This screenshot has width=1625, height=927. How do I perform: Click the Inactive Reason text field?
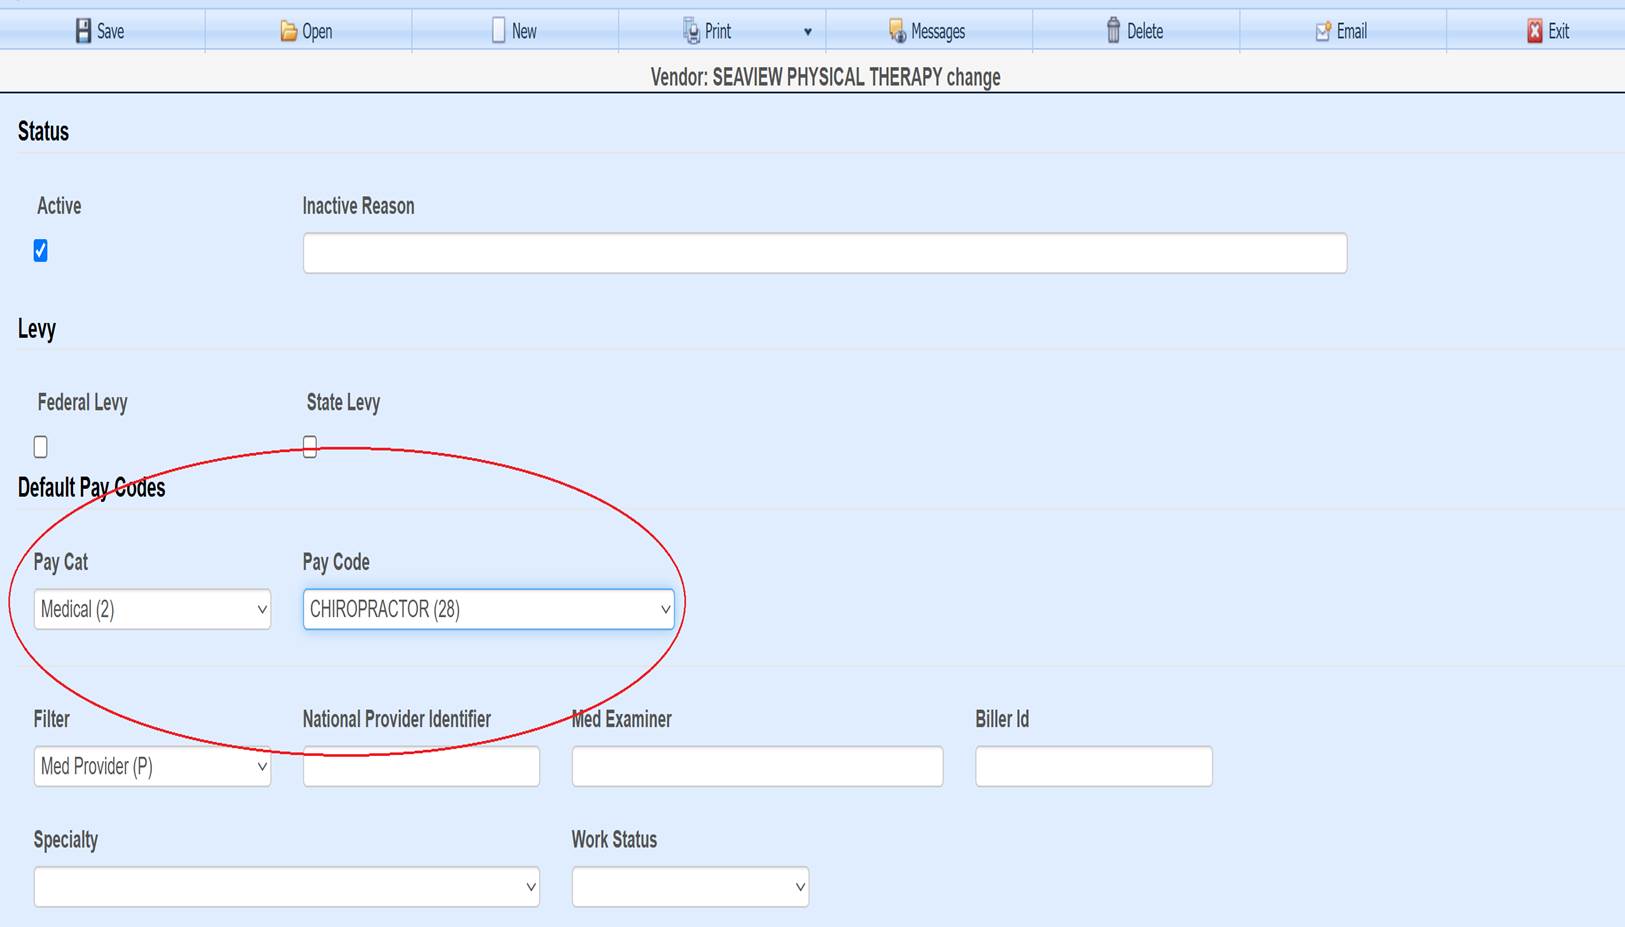click(824, 253)
